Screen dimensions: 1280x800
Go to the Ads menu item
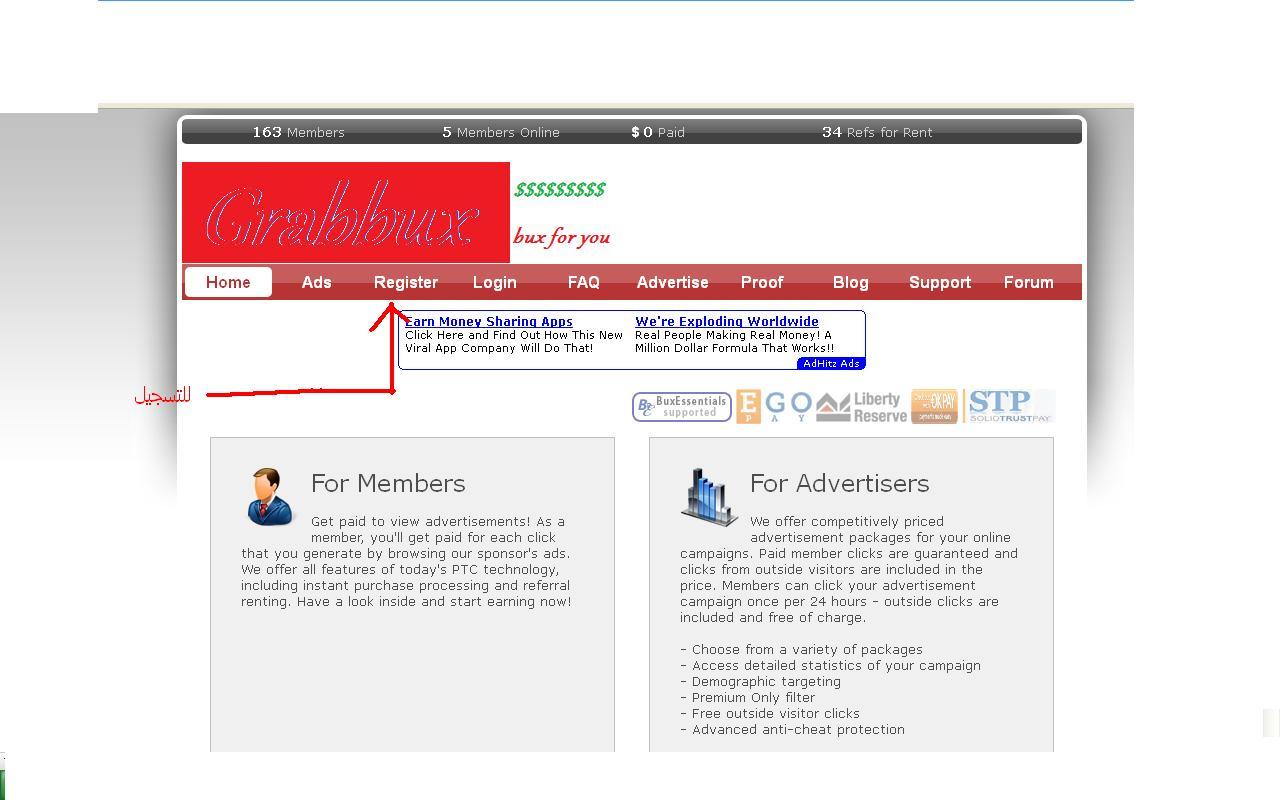click(316, 282)
